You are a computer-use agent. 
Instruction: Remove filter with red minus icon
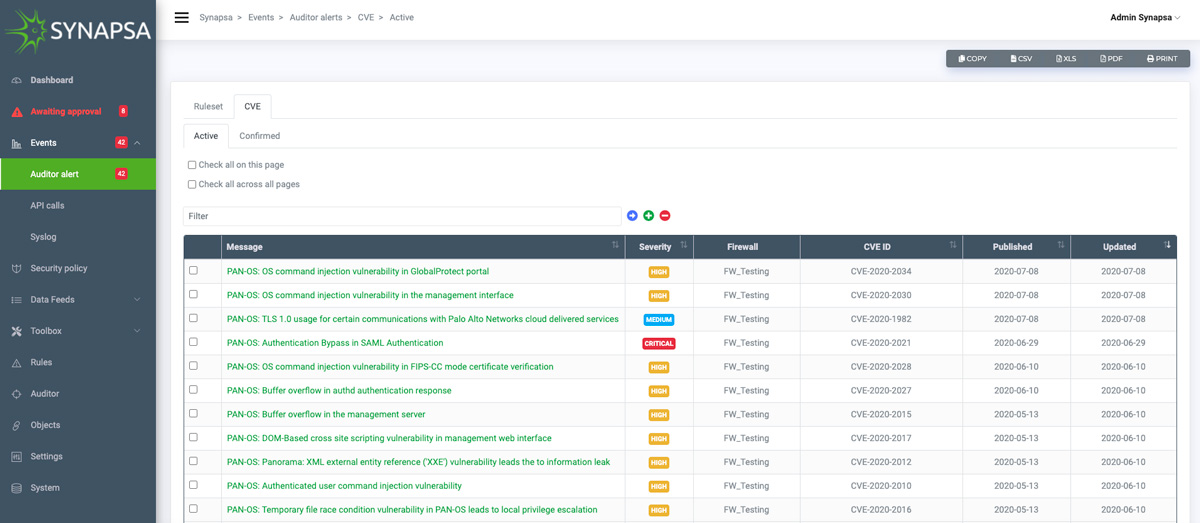point(665,216)
